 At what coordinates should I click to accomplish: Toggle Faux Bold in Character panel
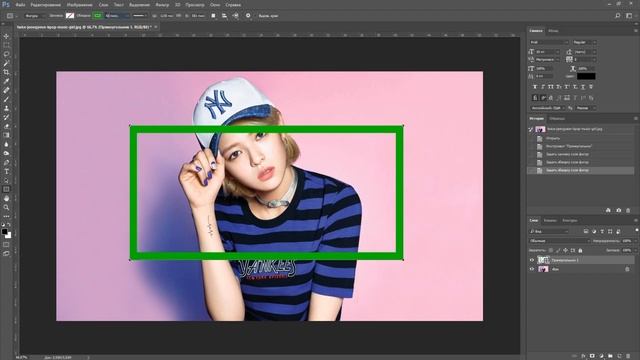click(x=535, y=87)
